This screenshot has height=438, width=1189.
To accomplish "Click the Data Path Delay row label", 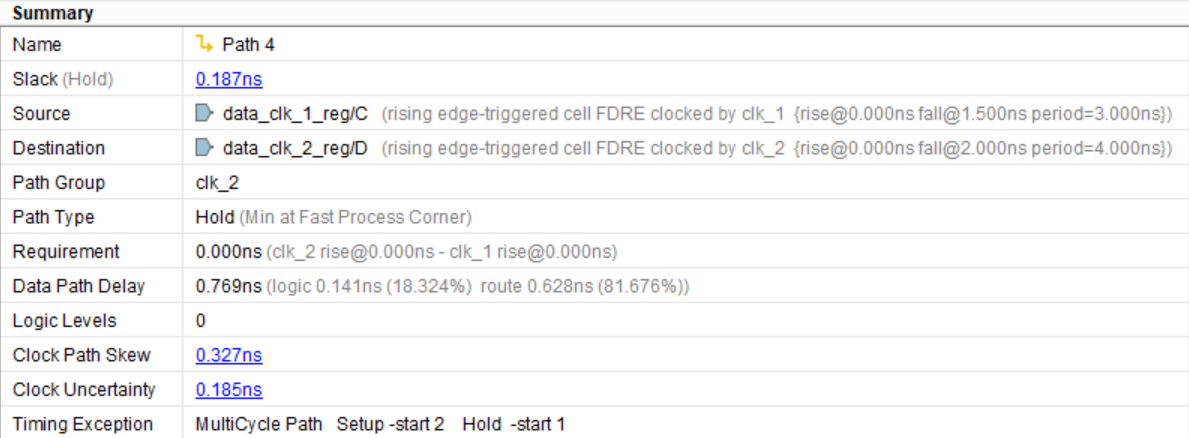I will (78, 286).
